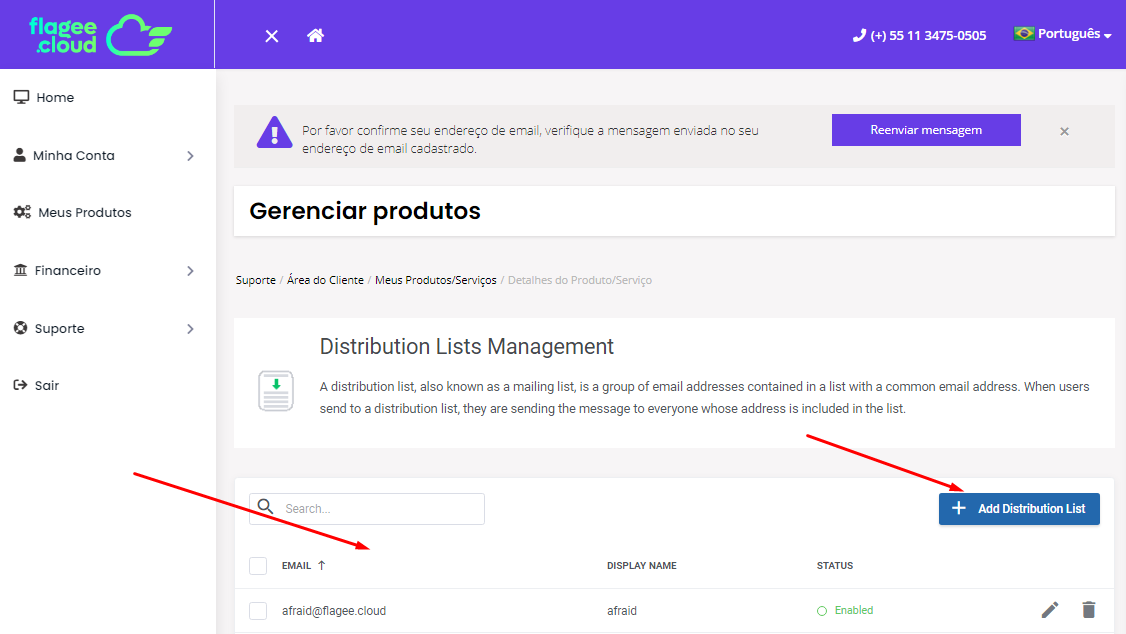
Task: Edit afraid@flagee.cloud with the pencil icon
Action: click(1049, 610)
